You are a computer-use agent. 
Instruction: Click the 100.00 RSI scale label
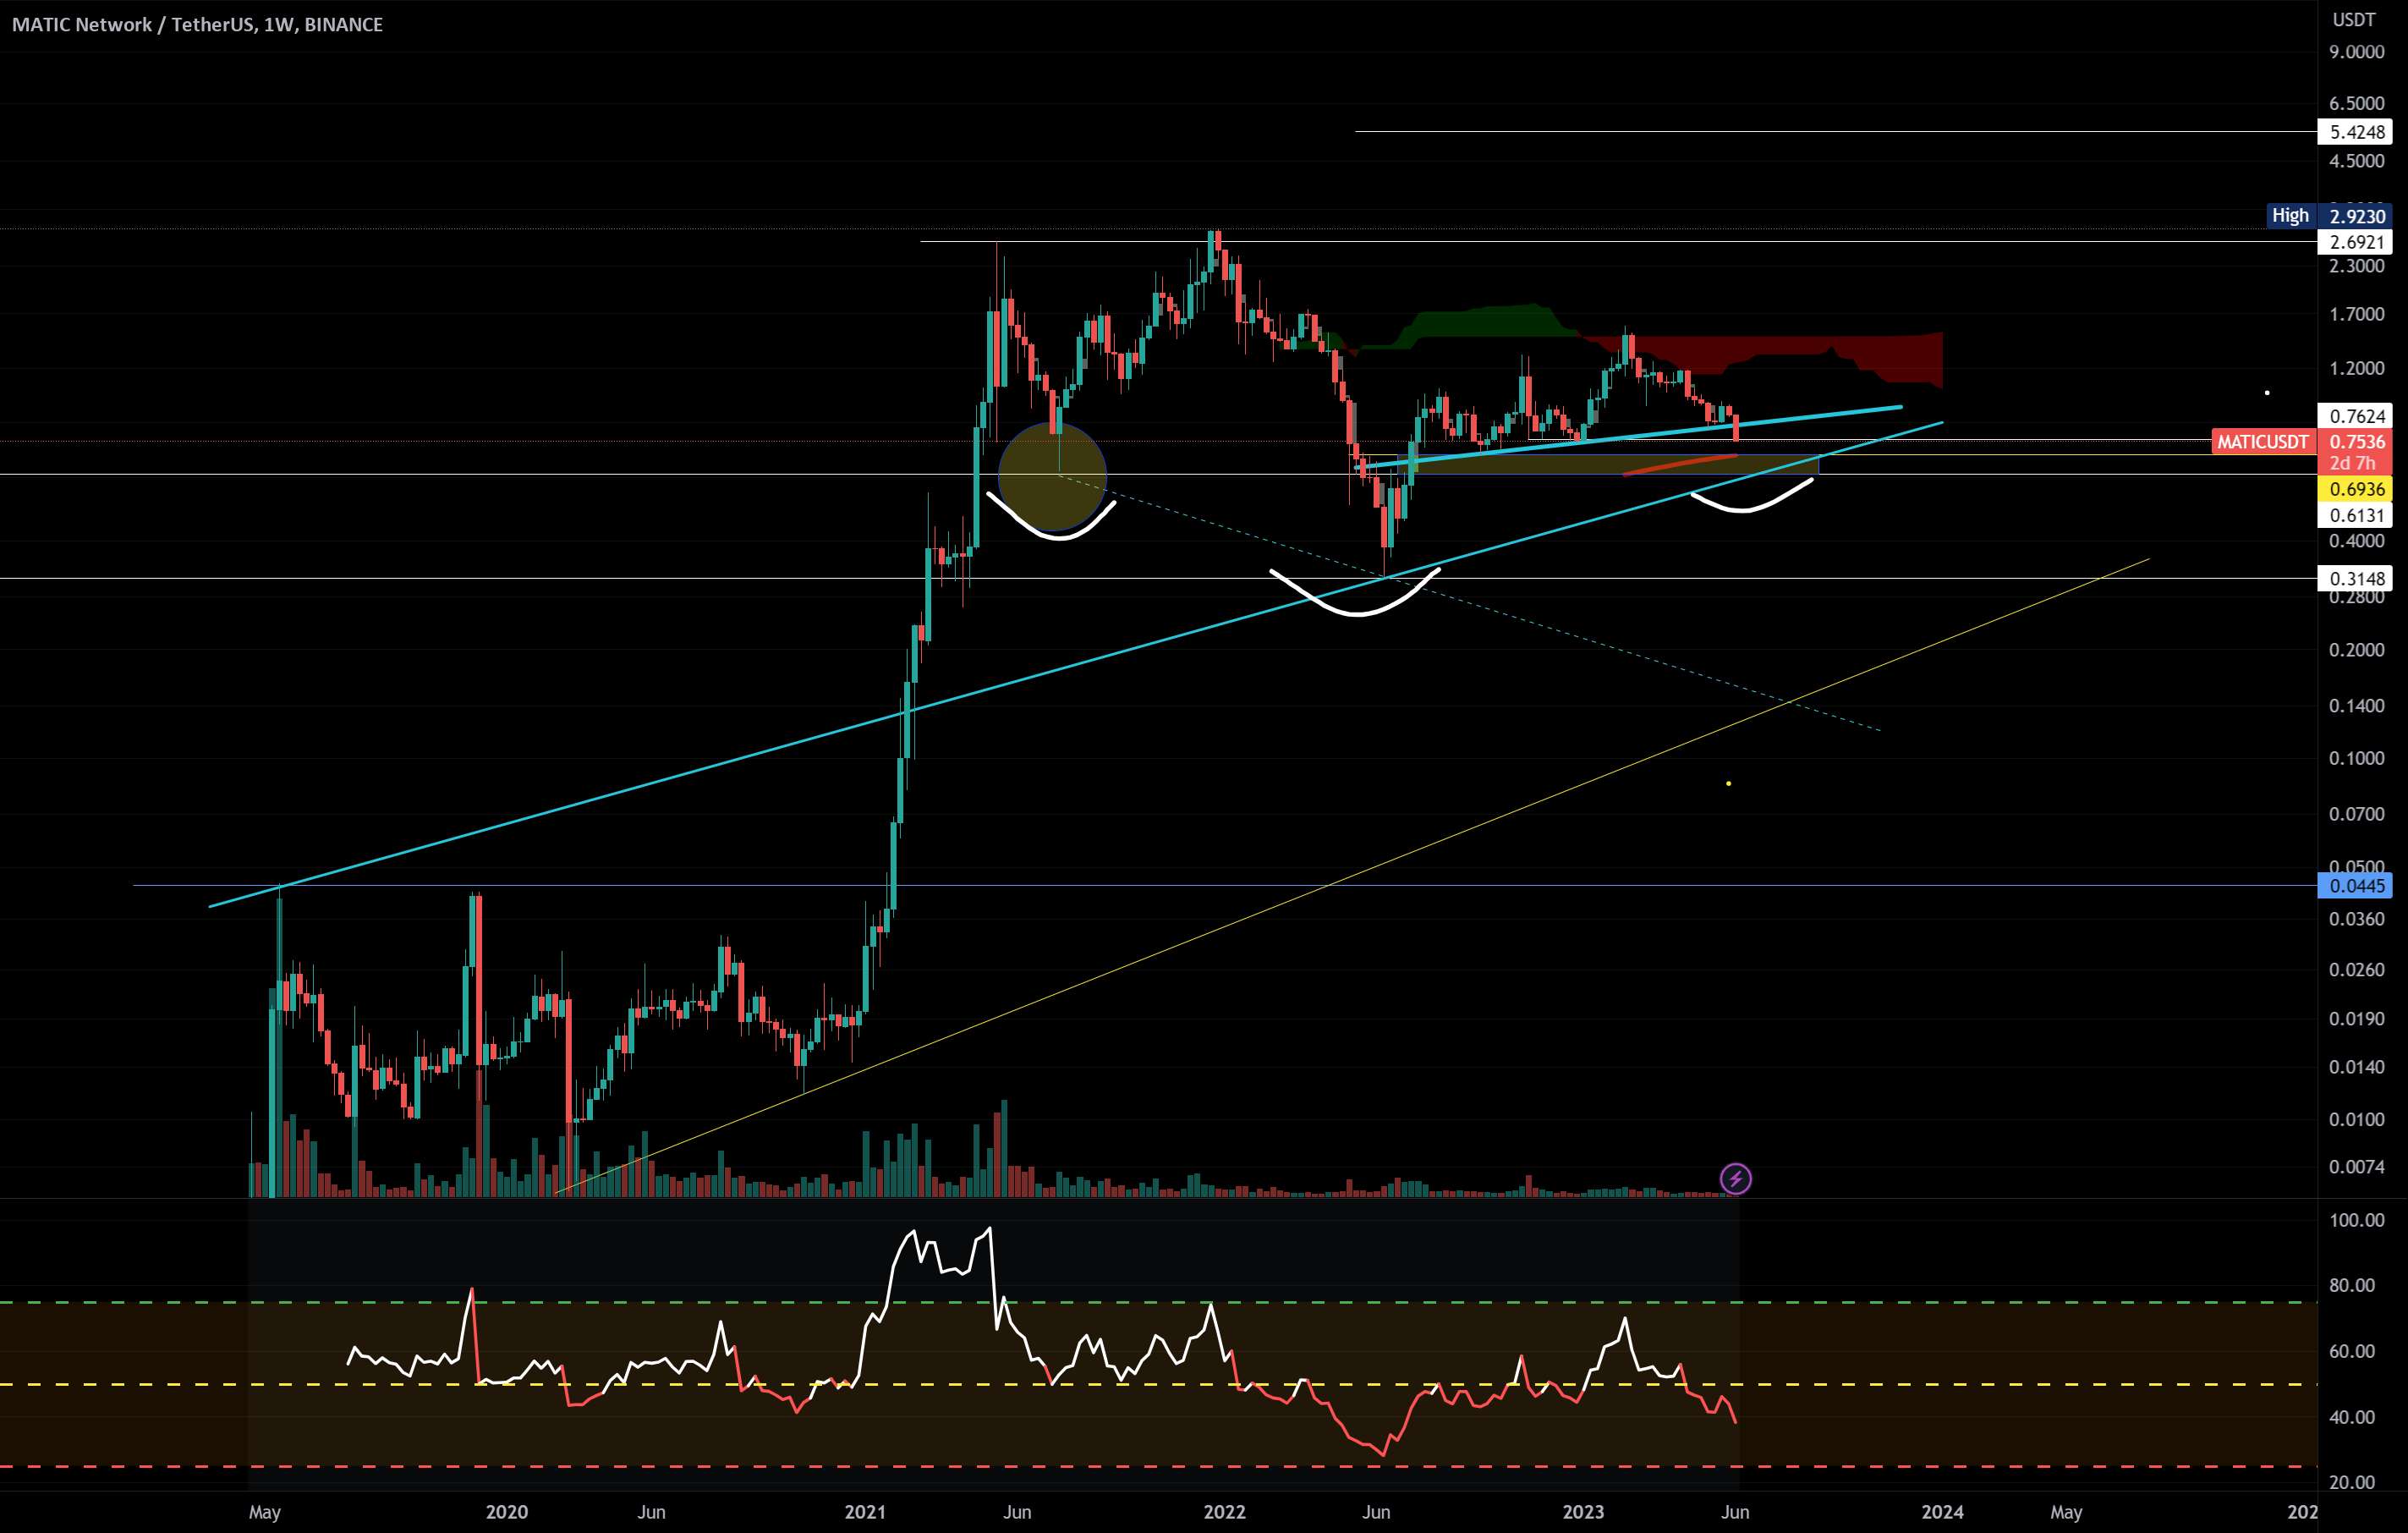[x=2356, y=1221]
